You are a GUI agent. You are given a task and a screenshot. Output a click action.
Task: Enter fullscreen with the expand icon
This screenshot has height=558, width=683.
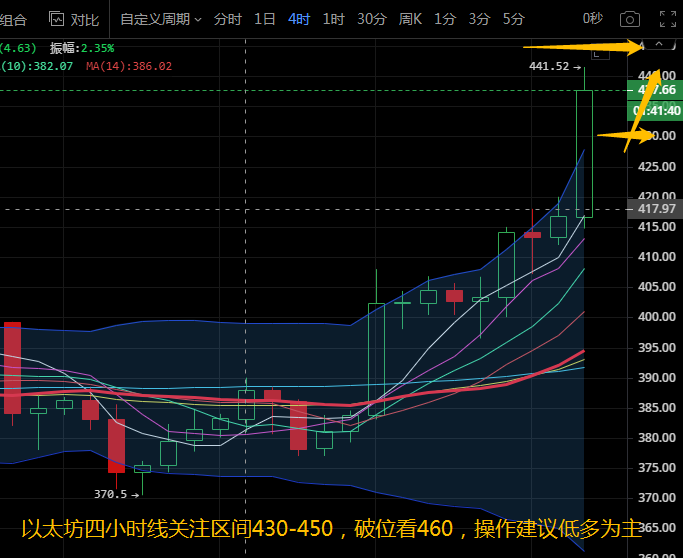click(667, 19)
